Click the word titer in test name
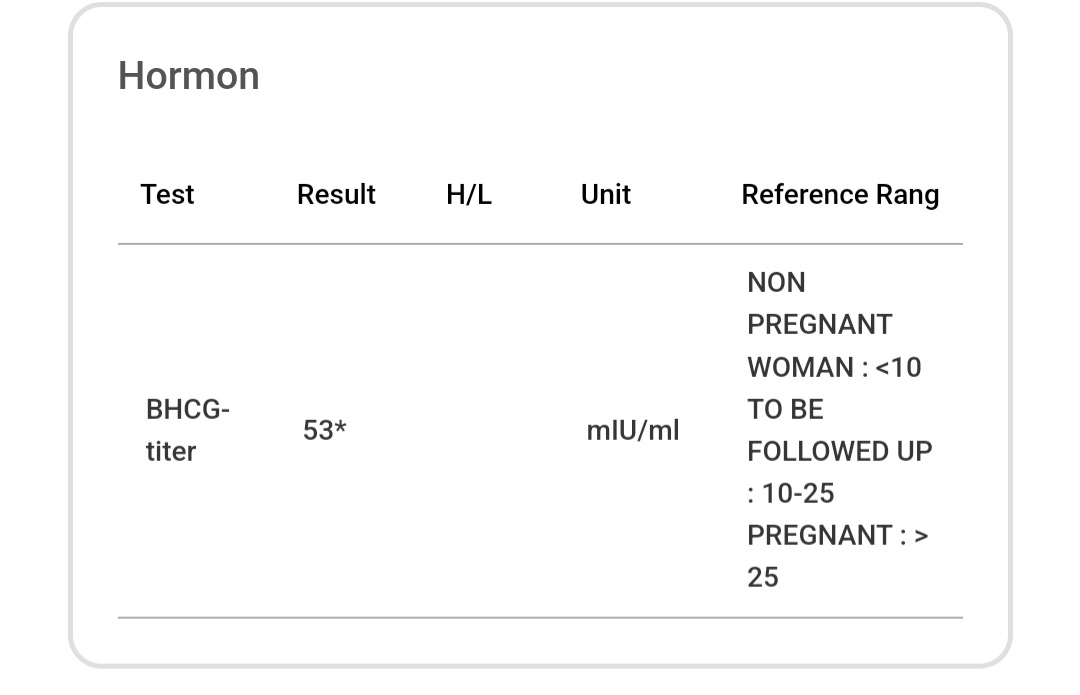1080x695 pixels. coord(171,452)
